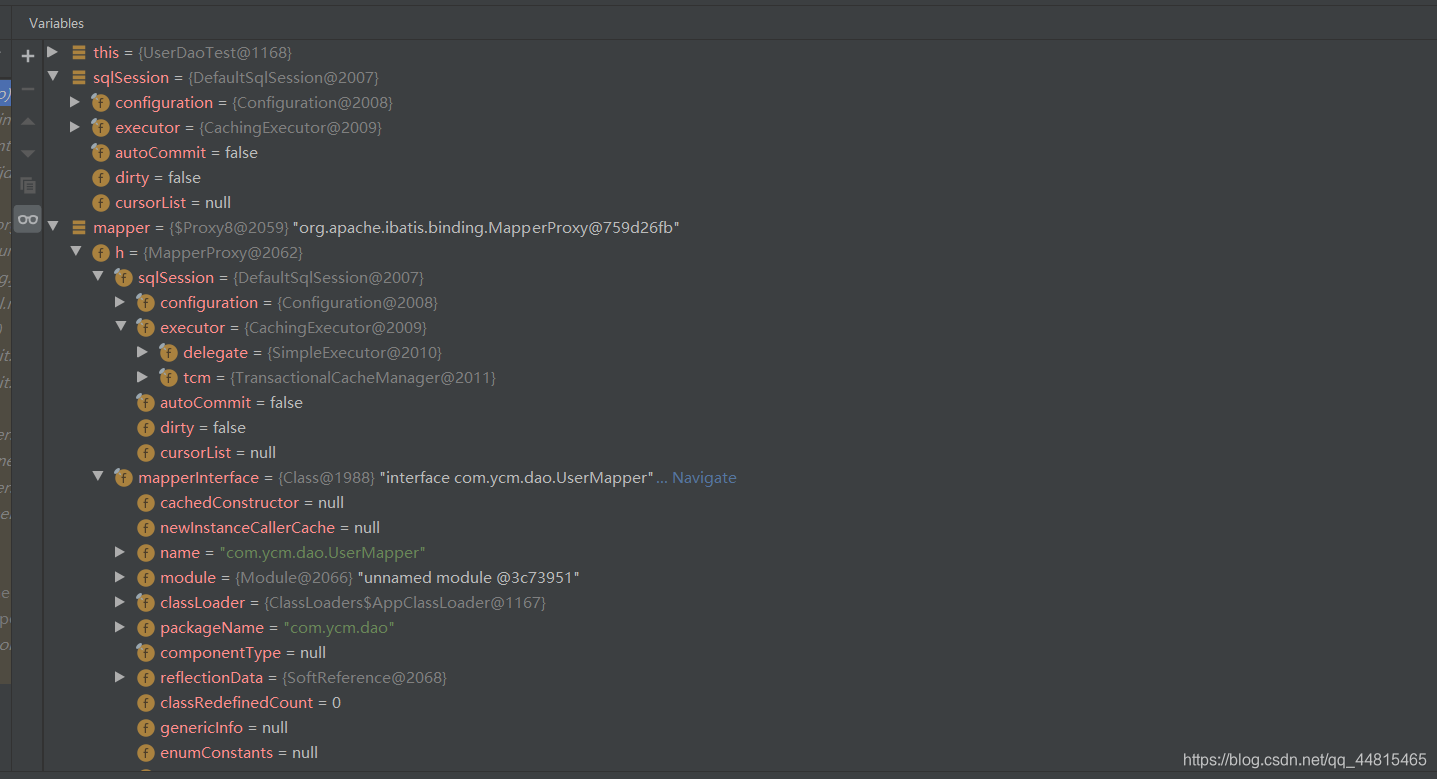Click the field icon beside packageName
Viewport: 1437px width, 779px height.
pyautogui.click(x=146, y=627)
